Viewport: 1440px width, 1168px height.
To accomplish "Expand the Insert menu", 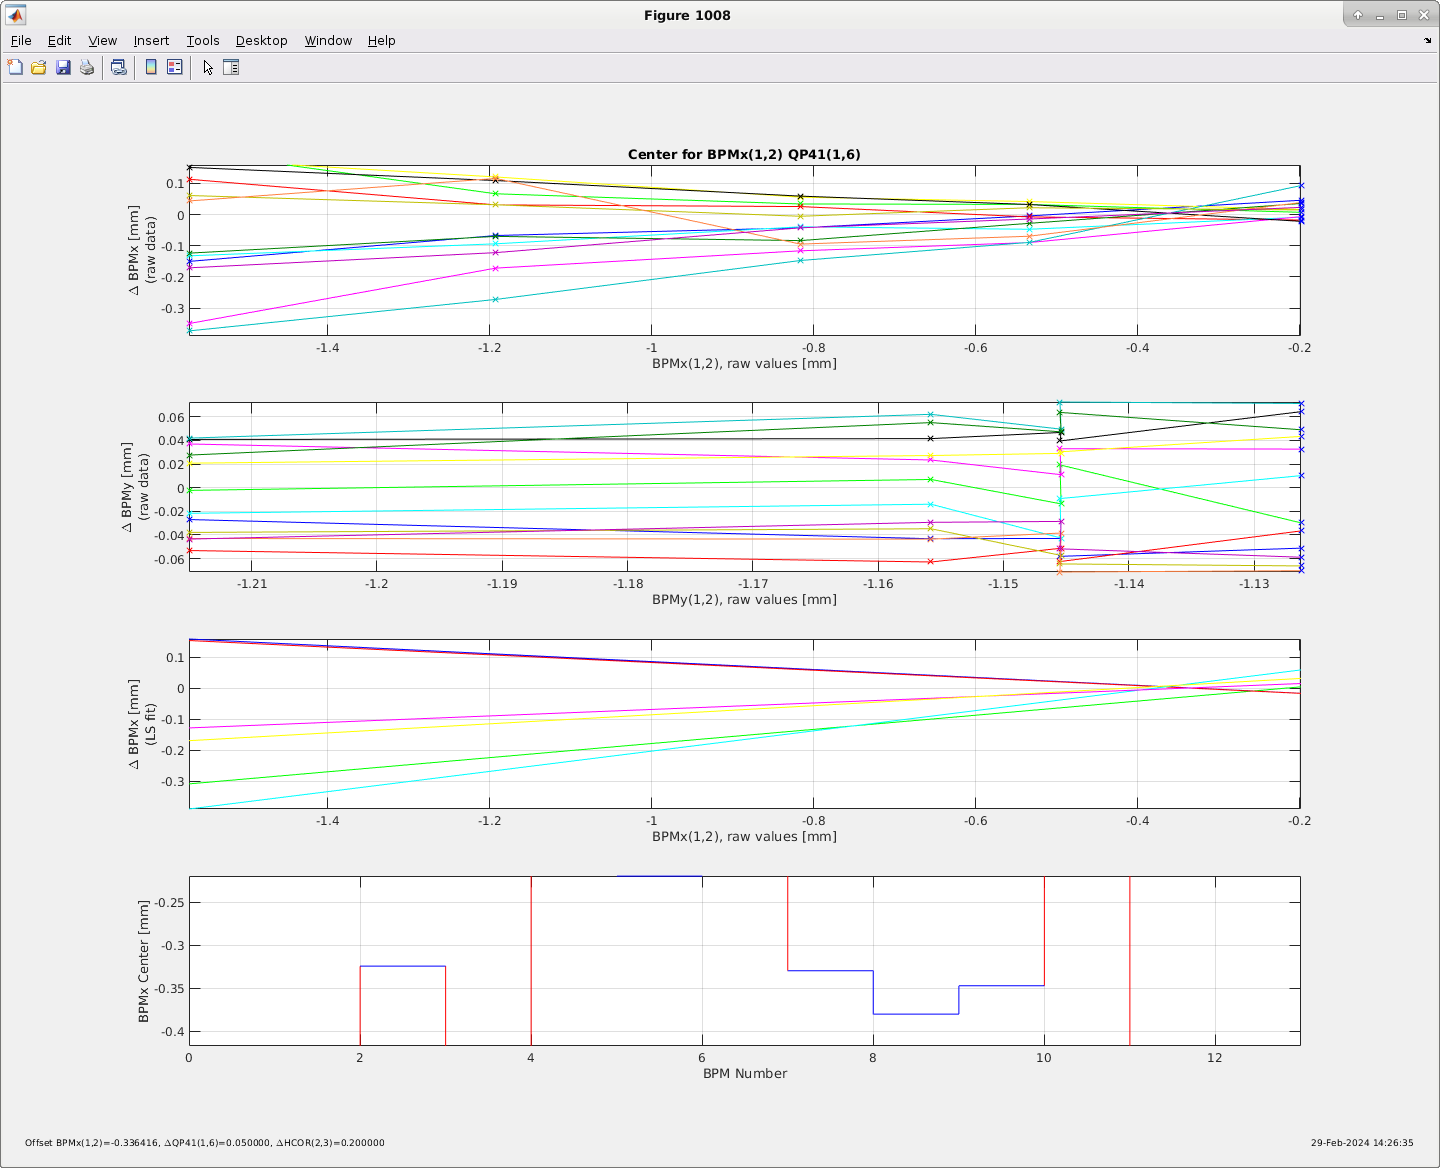I will click(x=151, y=41).
